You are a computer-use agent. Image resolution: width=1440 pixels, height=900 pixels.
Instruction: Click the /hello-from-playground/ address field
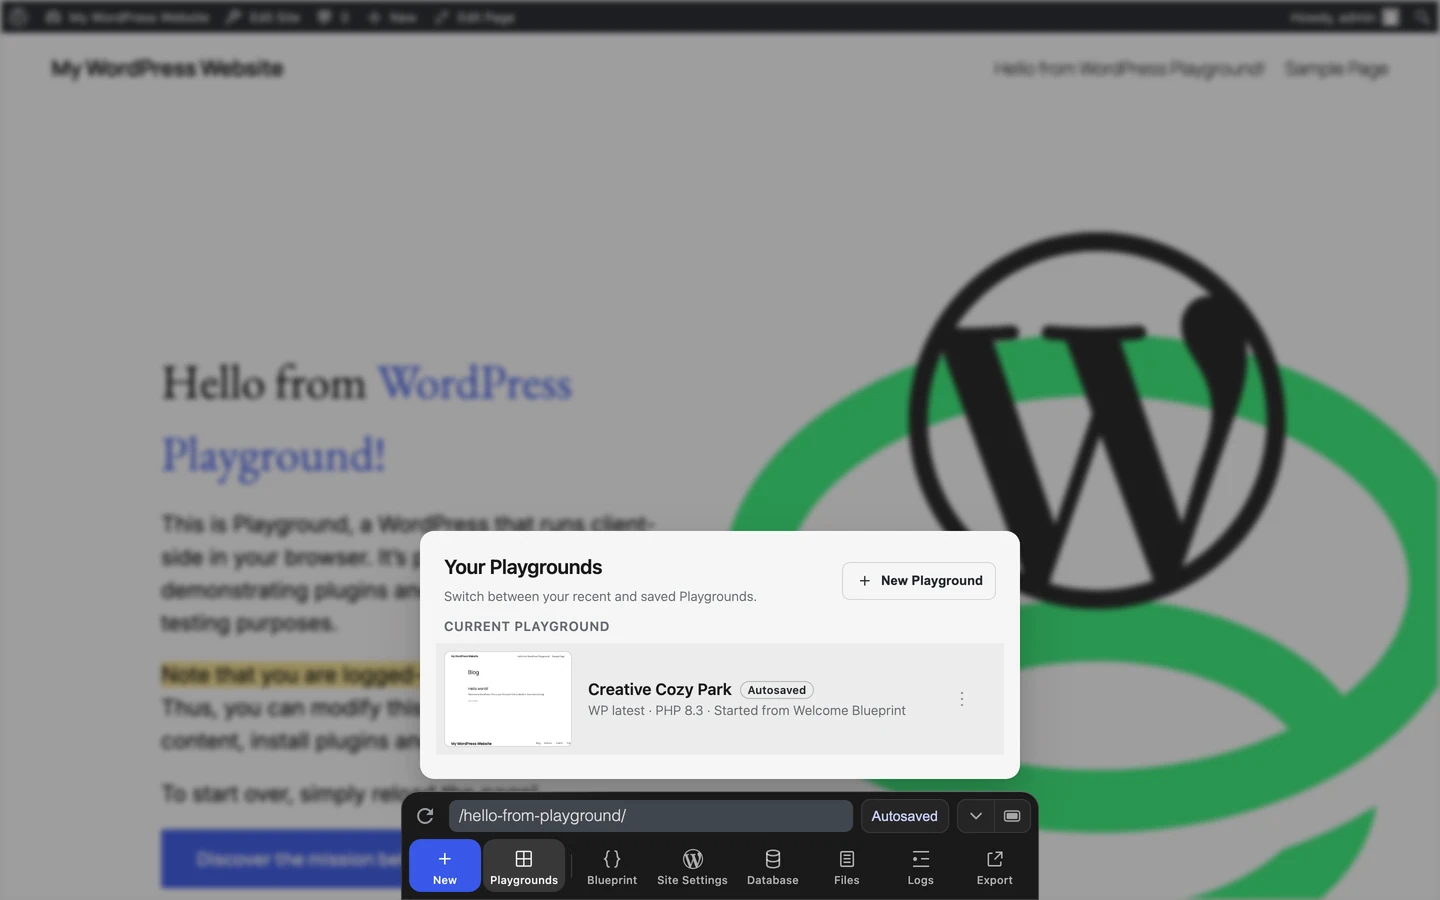[651, 816]
